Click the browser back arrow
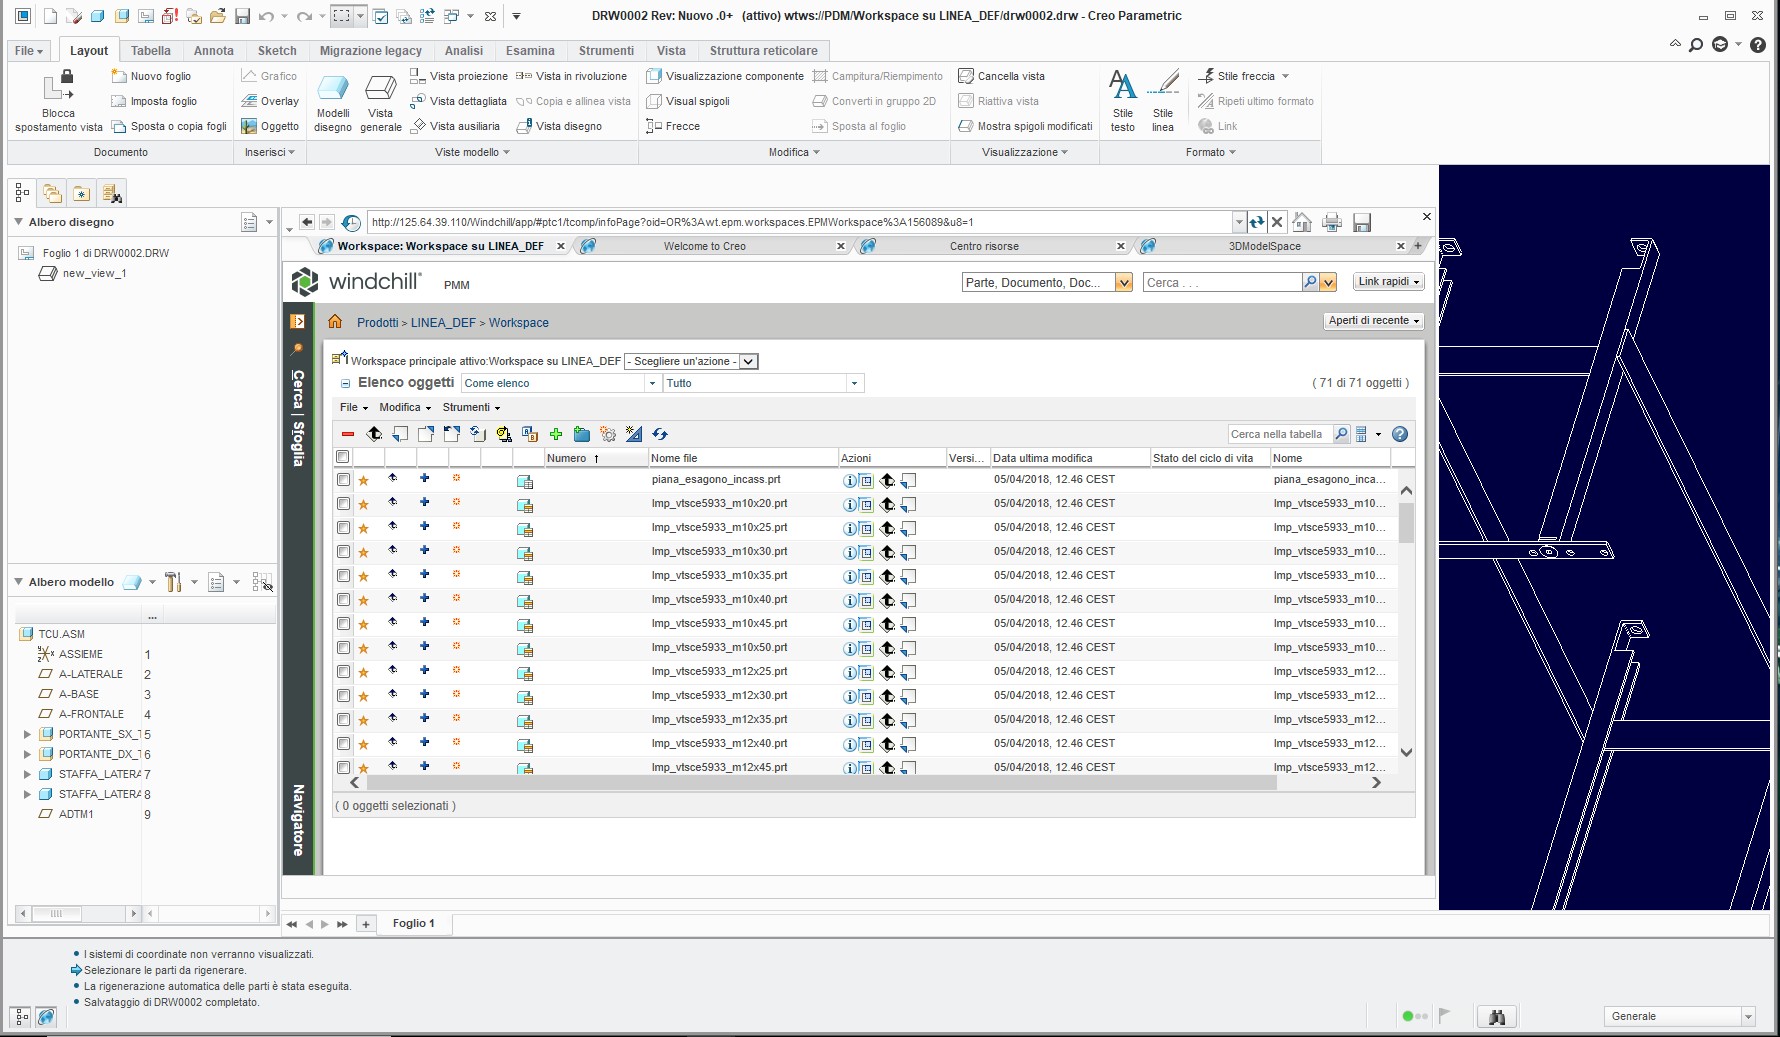The height and width of the screenshot is (1037, 1780). coord(307,222)
